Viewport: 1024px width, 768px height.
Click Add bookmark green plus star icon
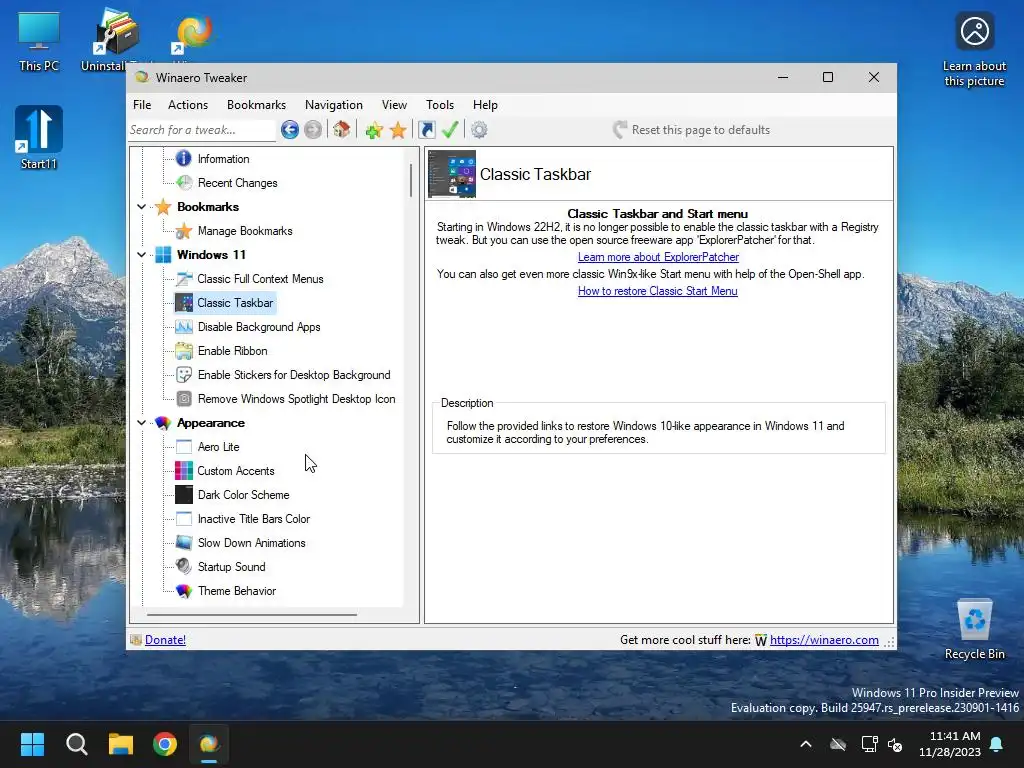coord(374,130)
